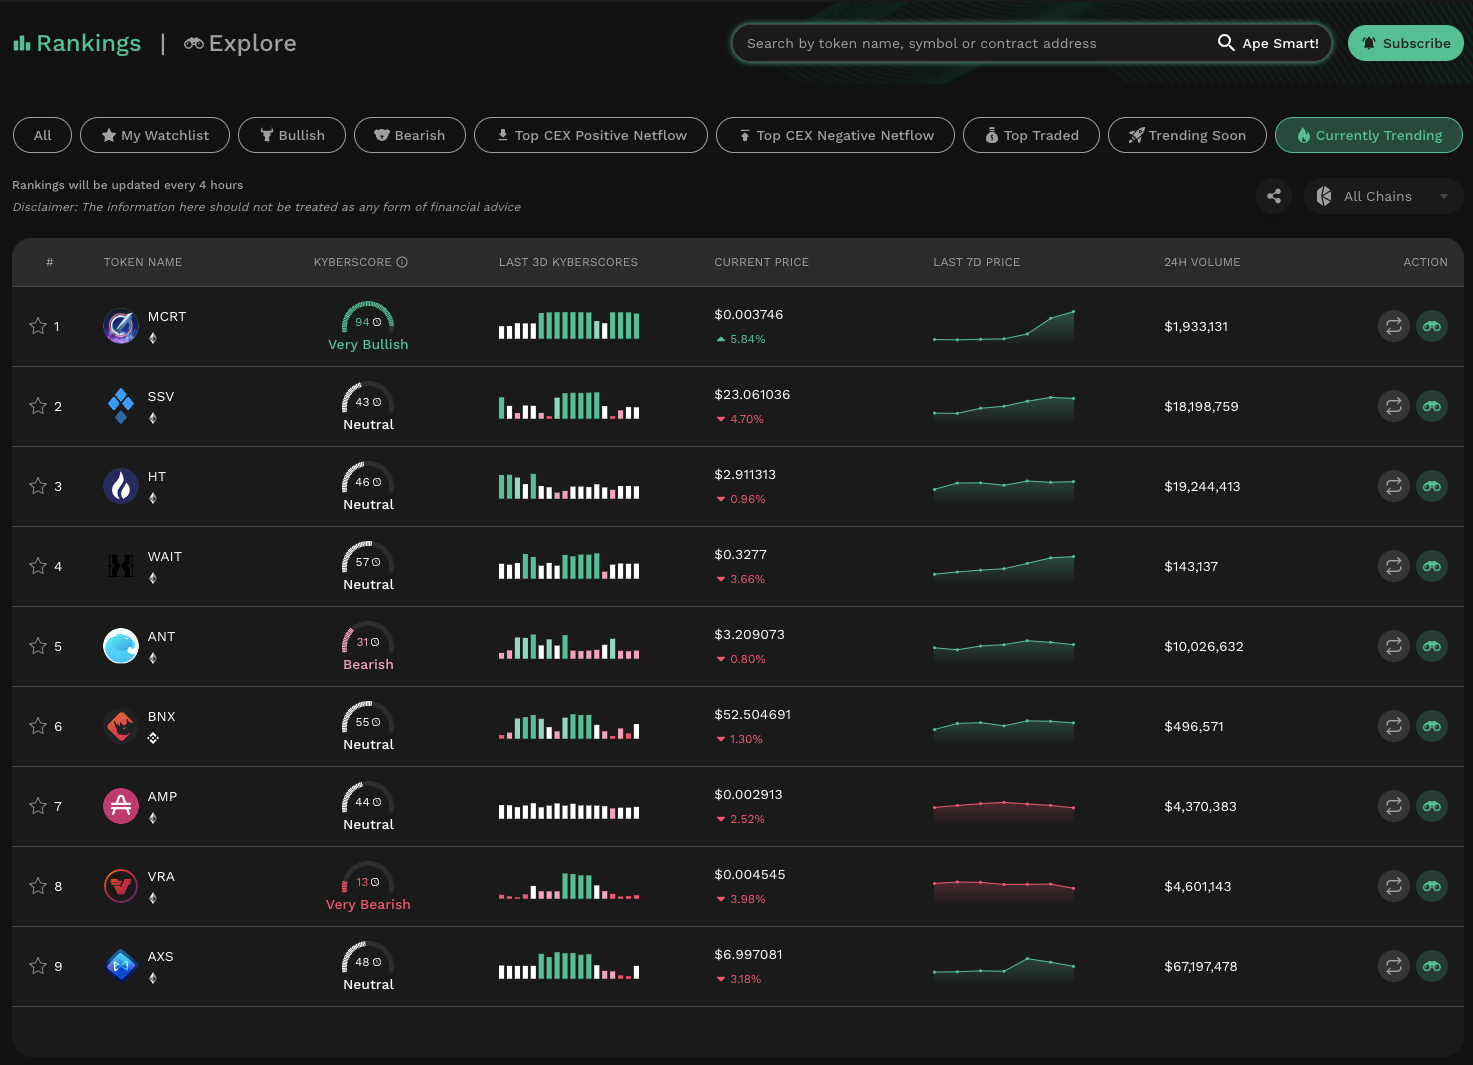Image resolution: width=1473 pixels, height=1065 pixels.
Task: Click the KyberScore info icon in header
Action: 402,262
